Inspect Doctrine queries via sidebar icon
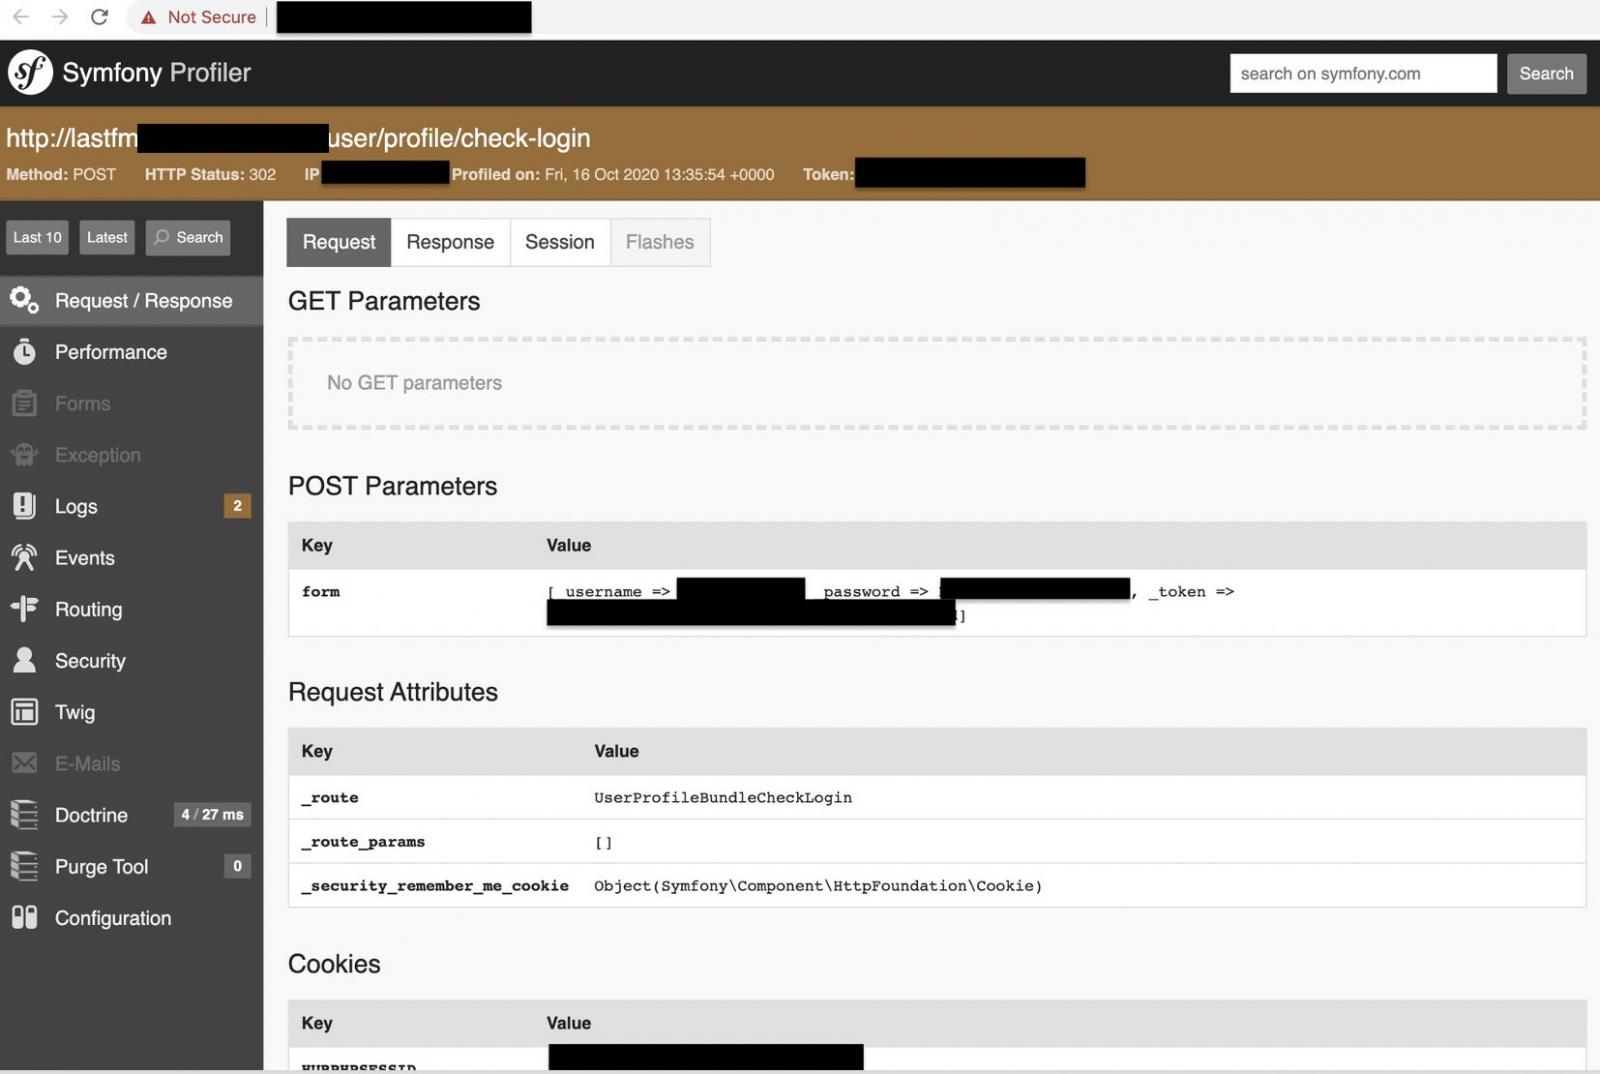The width and height of the screenshot is (1600, 1074). pyautogui.click(x=24, y=814)
